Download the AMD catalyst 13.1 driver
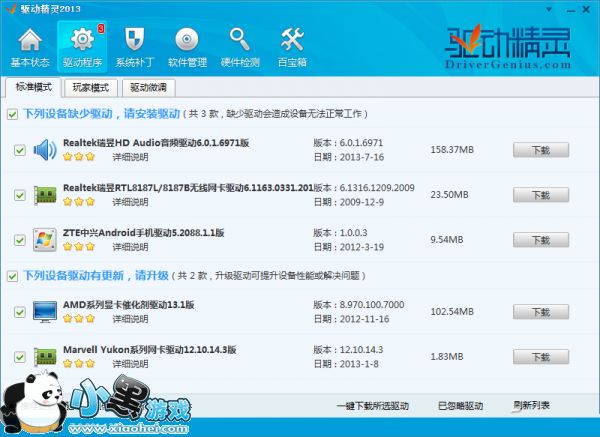The image size is (600, 437). [541, 312]
